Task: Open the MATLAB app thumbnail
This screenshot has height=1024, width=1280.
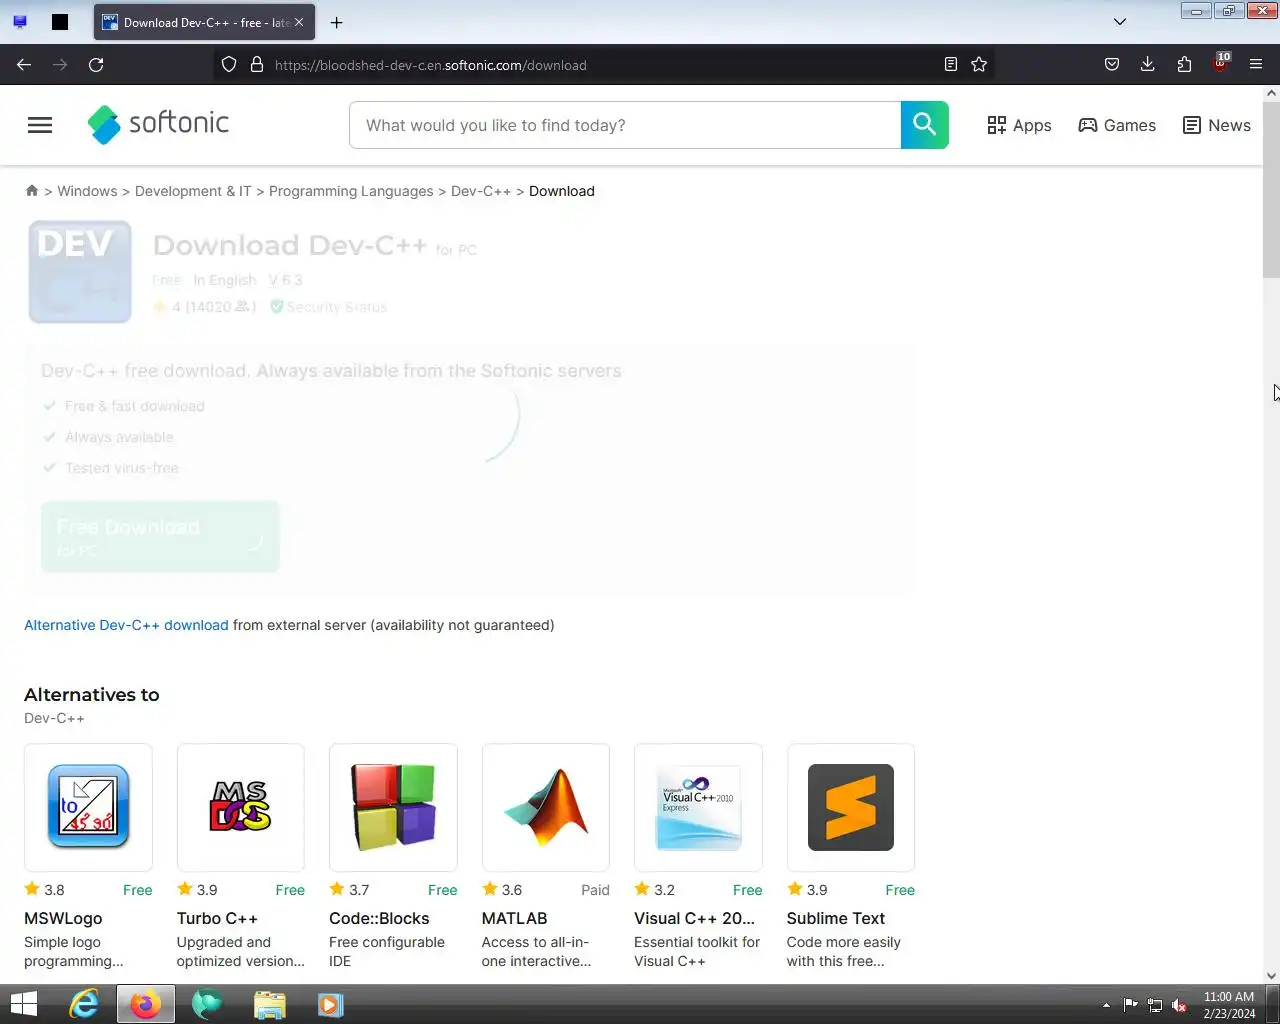Action: pyautogui.click(x=546, y=807)
